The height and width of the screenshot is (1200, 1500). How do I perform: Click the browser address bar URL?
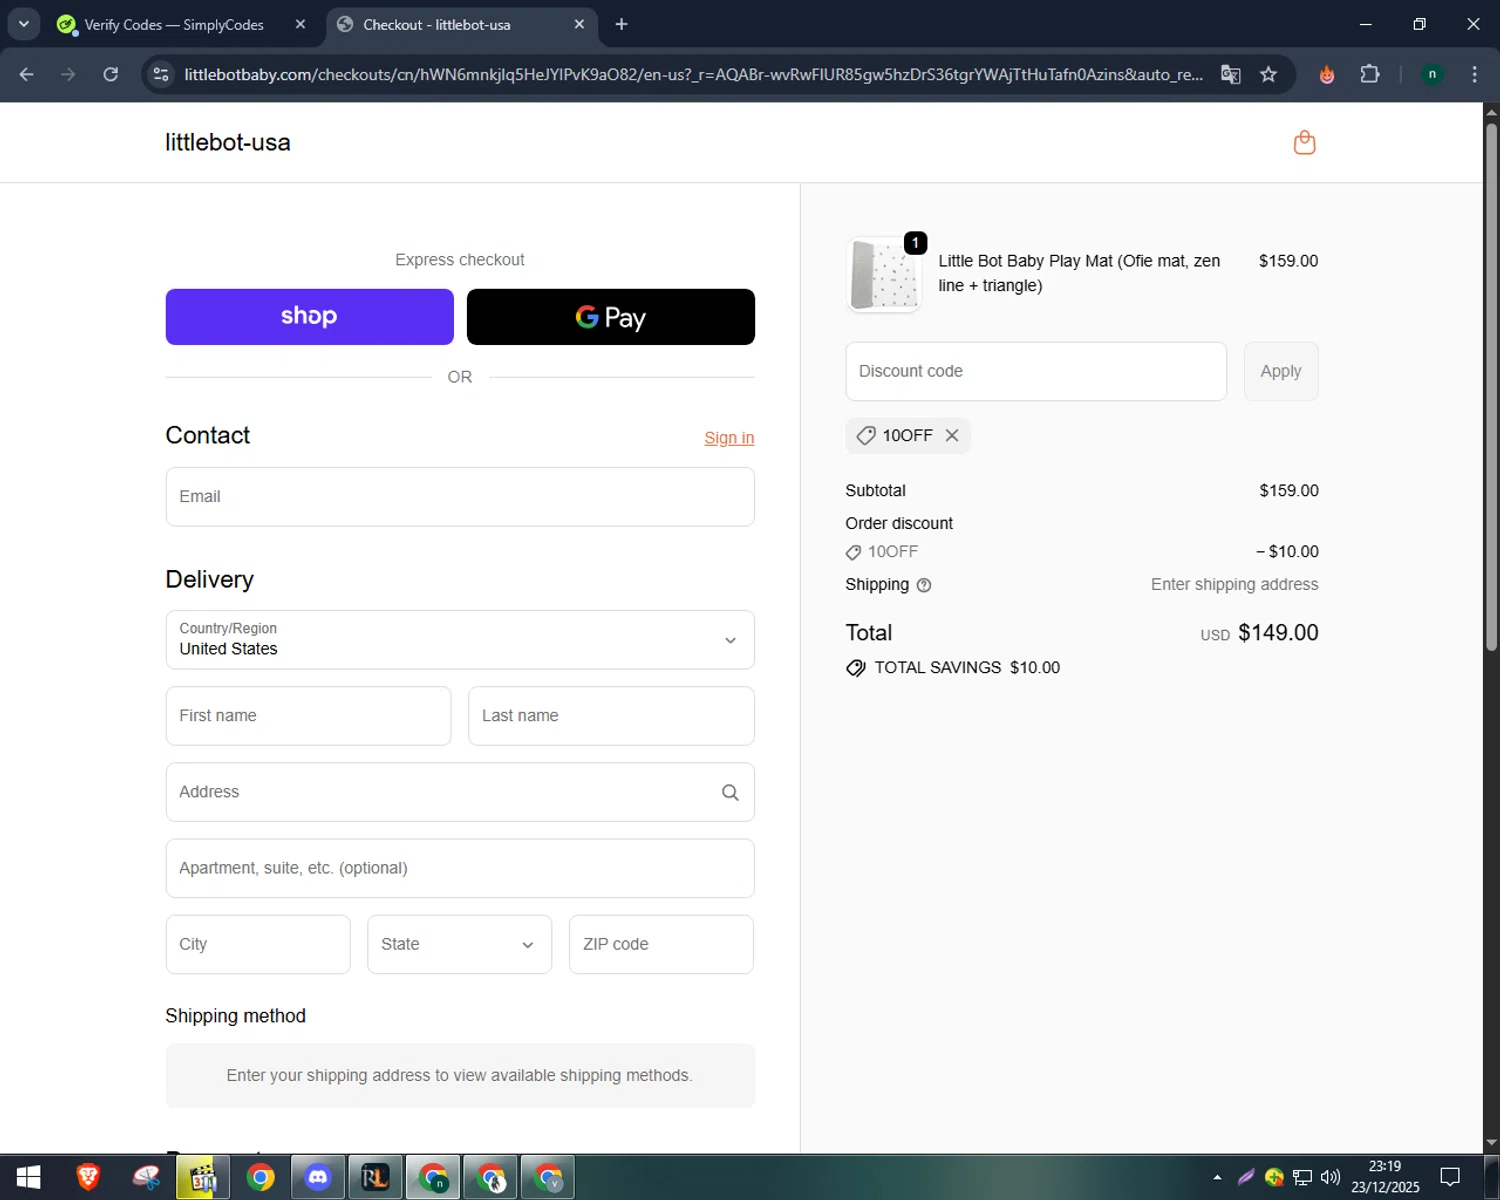coord(693,74)
